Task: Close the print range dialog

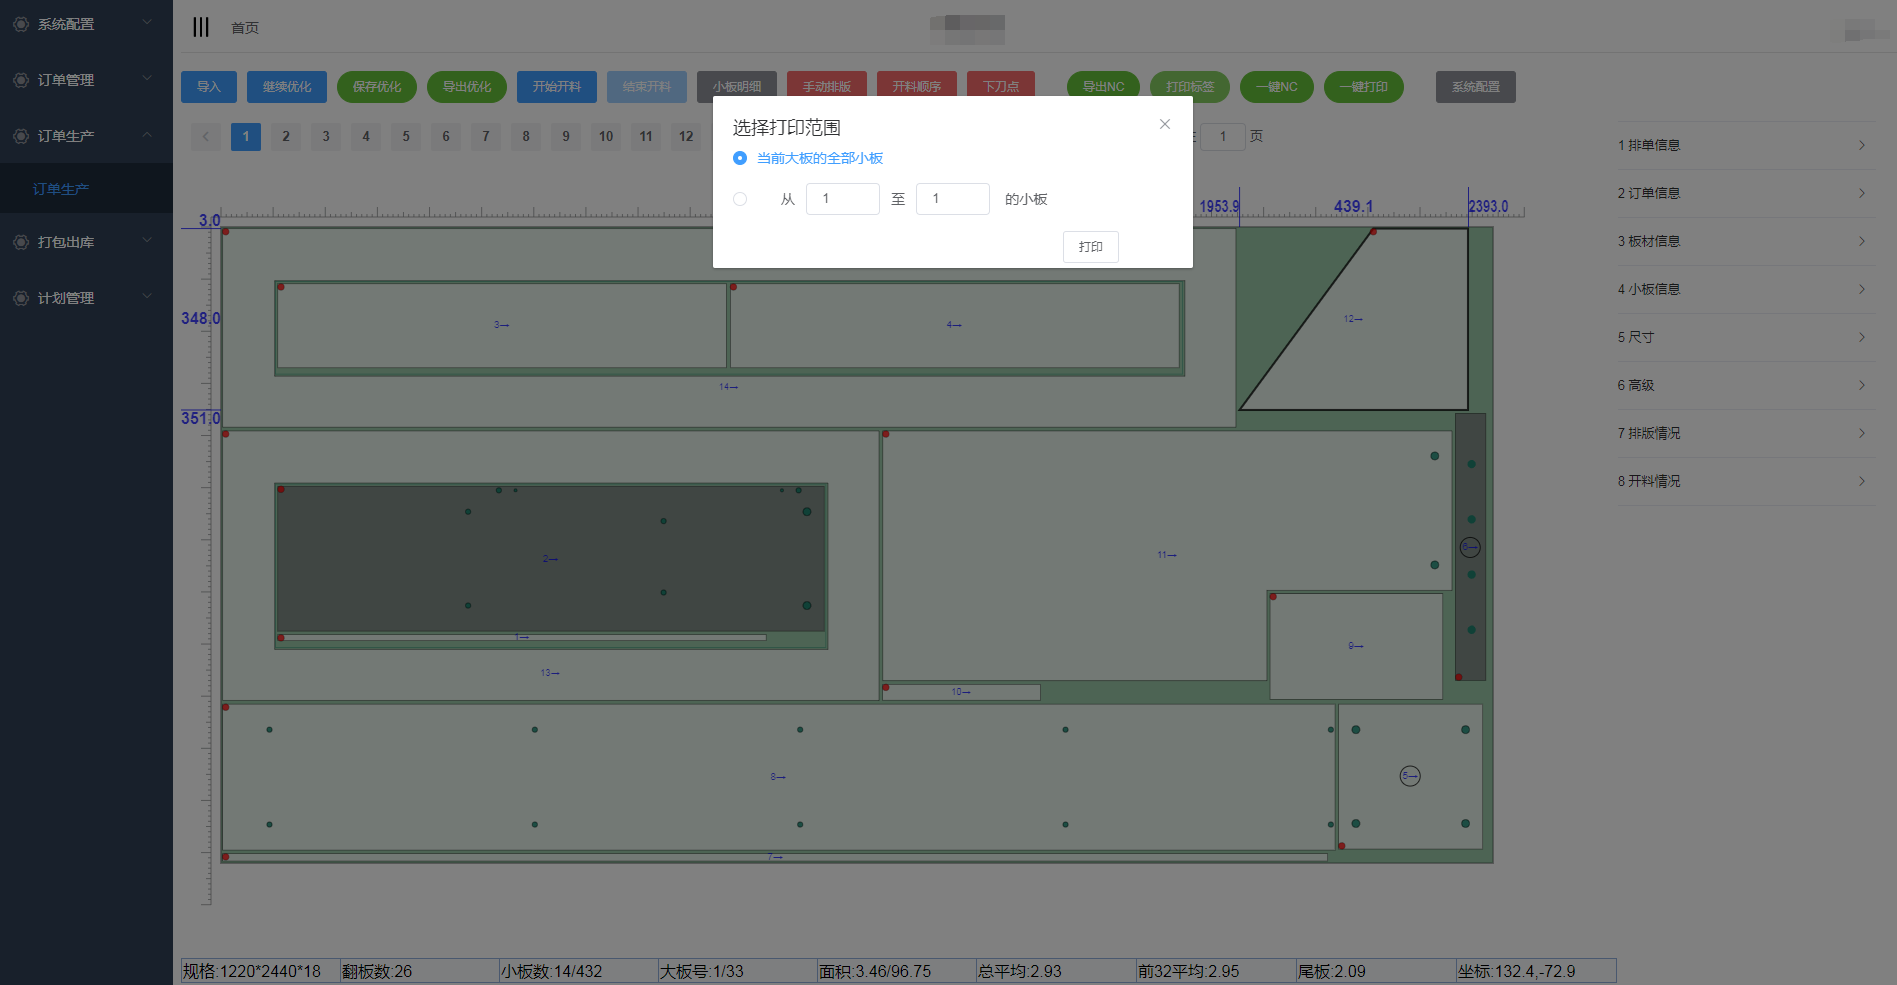Action: coord(1164,124)
